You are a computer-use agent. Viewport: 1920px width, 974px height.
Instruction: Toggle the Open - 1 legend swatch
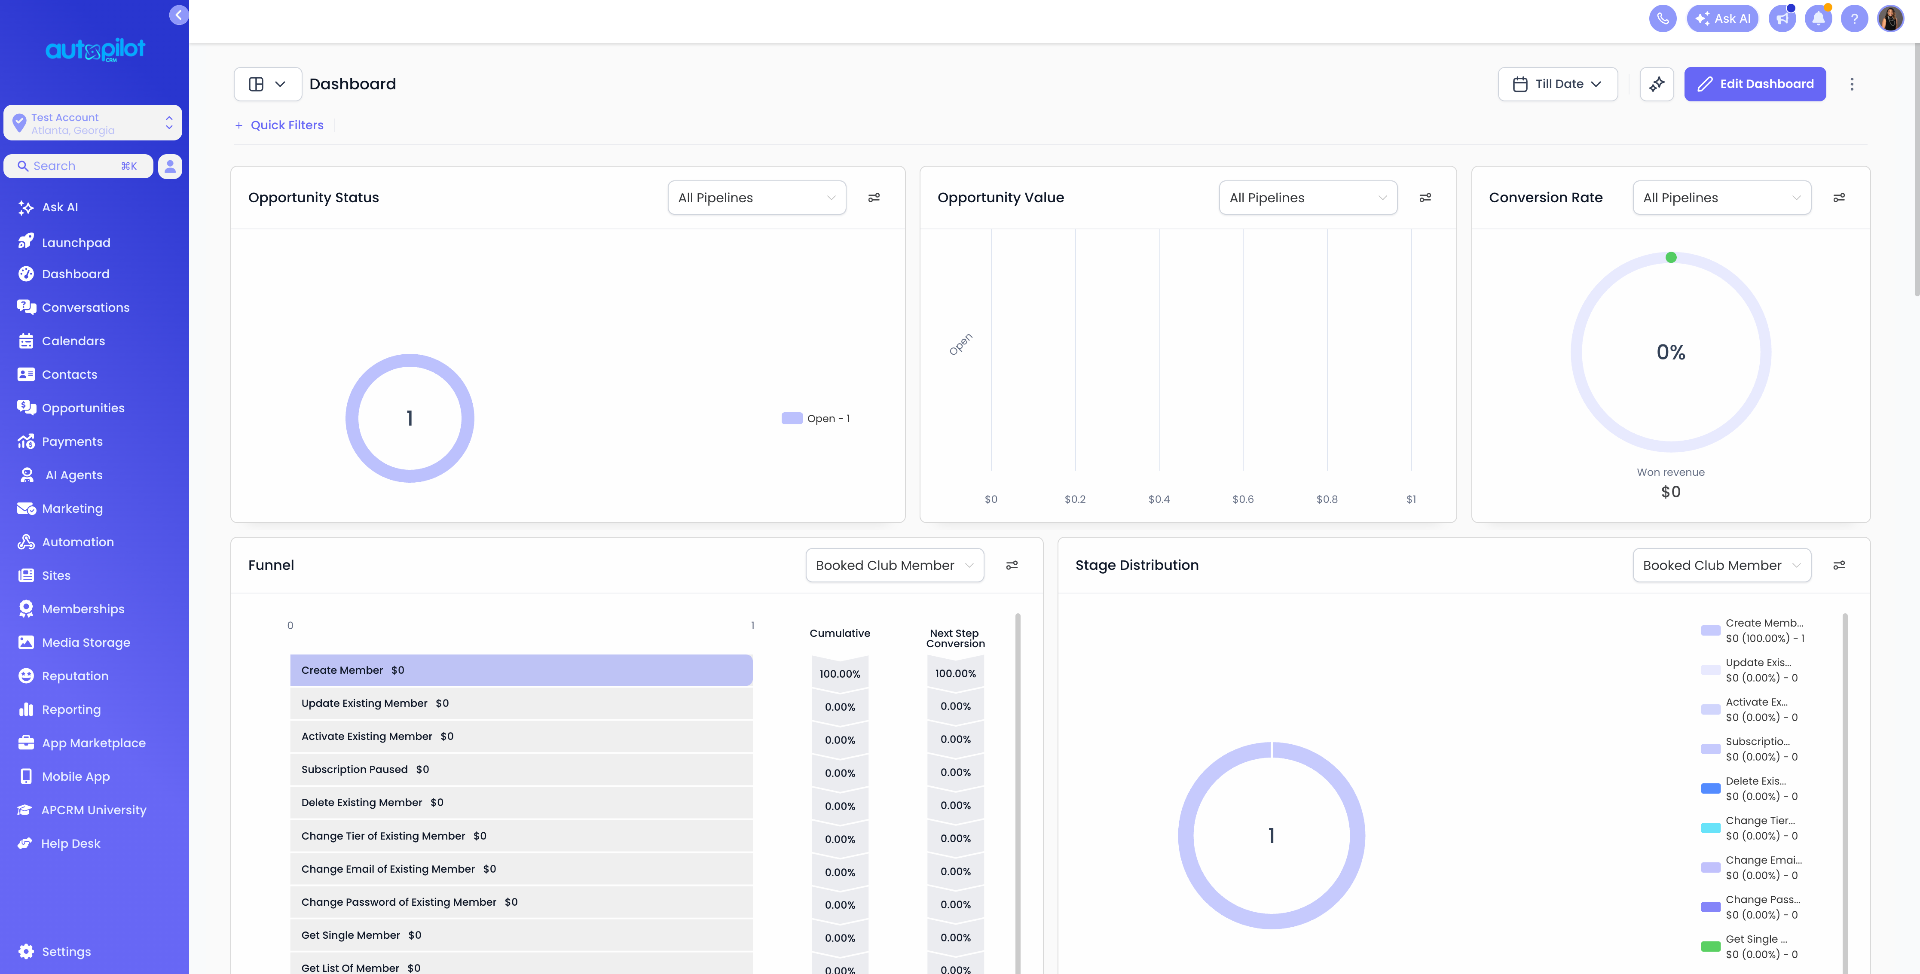pyautogui.click(x=792, y=418)
